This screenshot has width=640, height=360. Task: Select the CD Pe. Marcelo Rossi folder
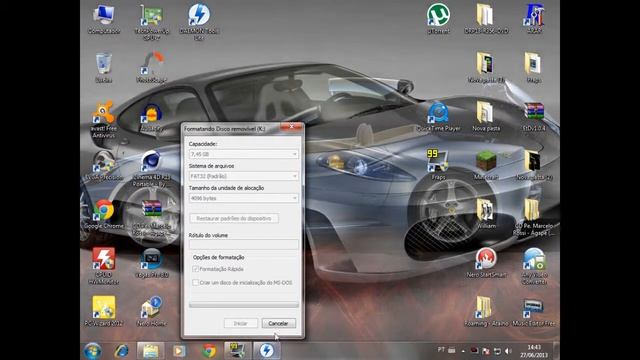(534, 217)
